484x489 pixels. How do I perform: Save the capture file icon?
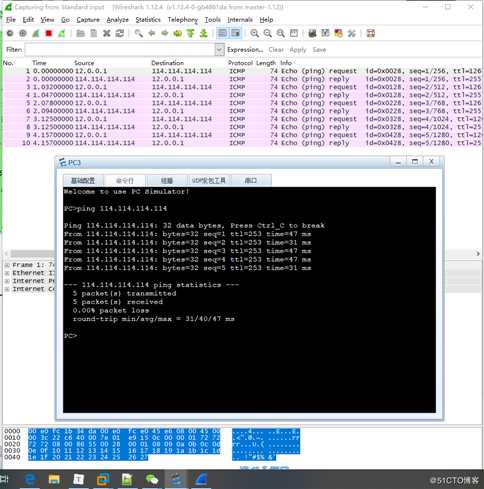[94, 33]
